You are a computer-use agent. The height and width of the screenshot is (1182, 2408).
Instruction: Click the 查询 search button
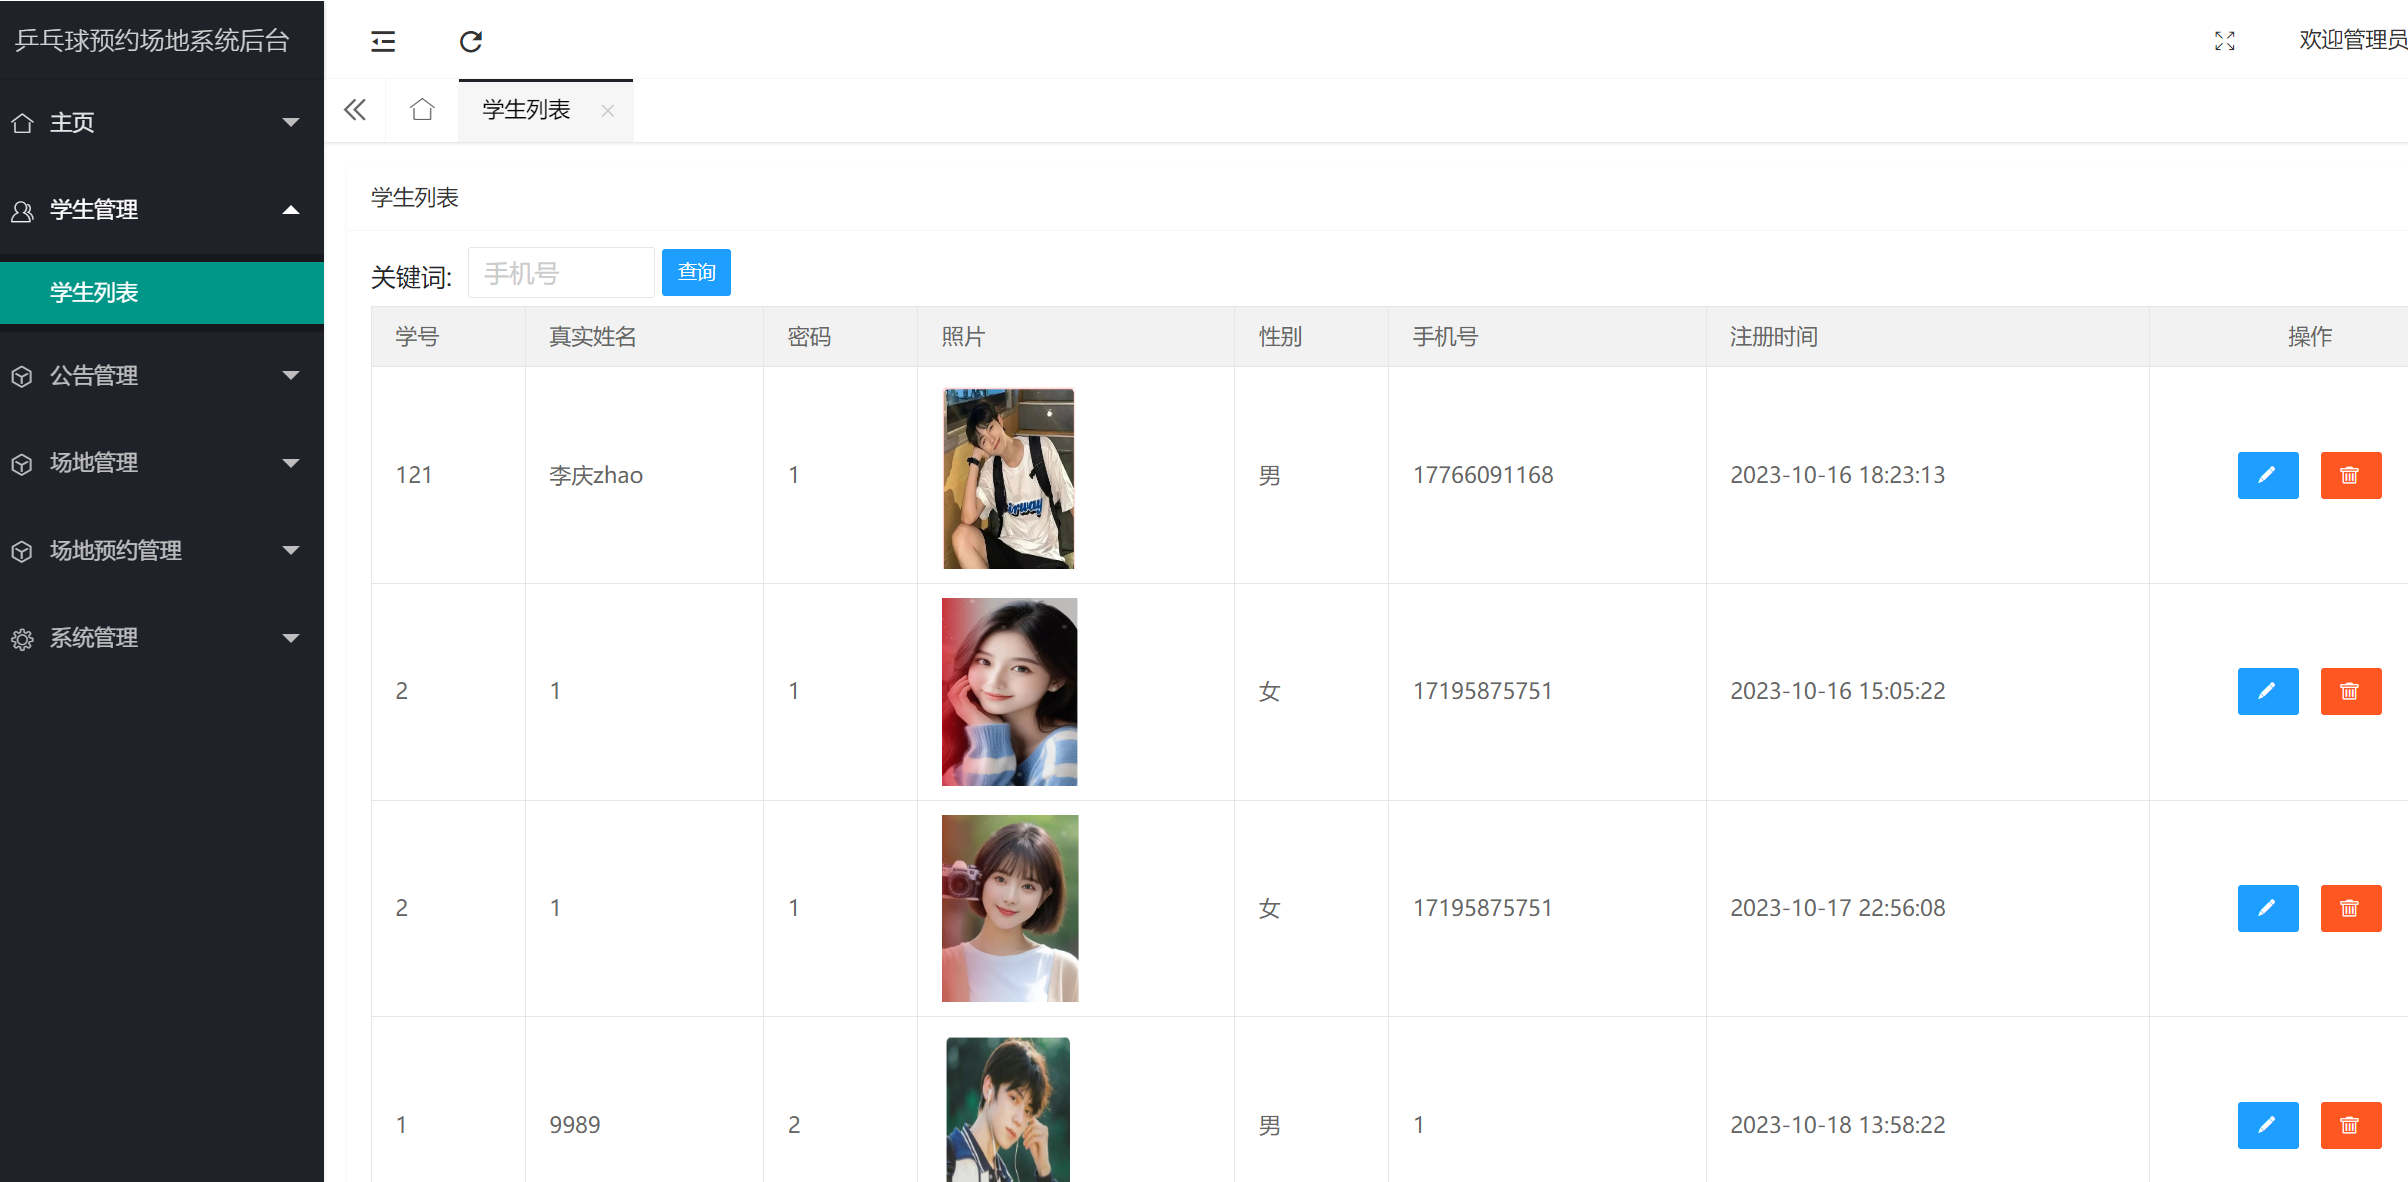tap(696, 273)
